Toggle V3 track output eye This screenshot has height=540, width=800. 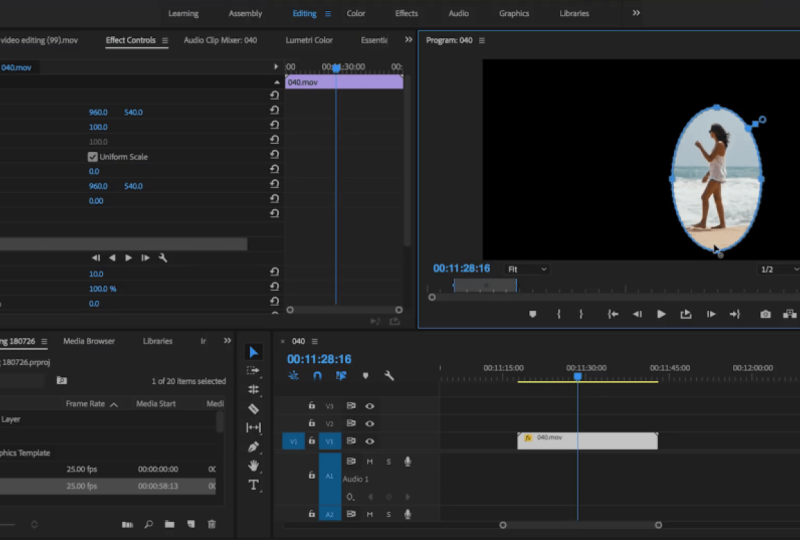point(370,406)
